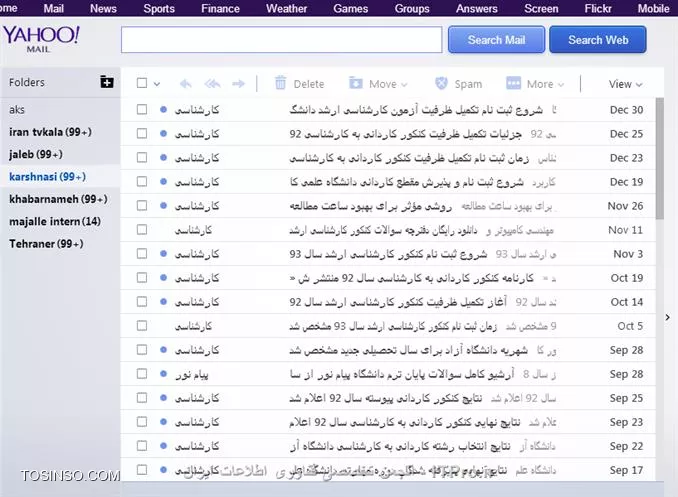Open the email dated Nov 11
678x497 pixels.
[388, 230]
